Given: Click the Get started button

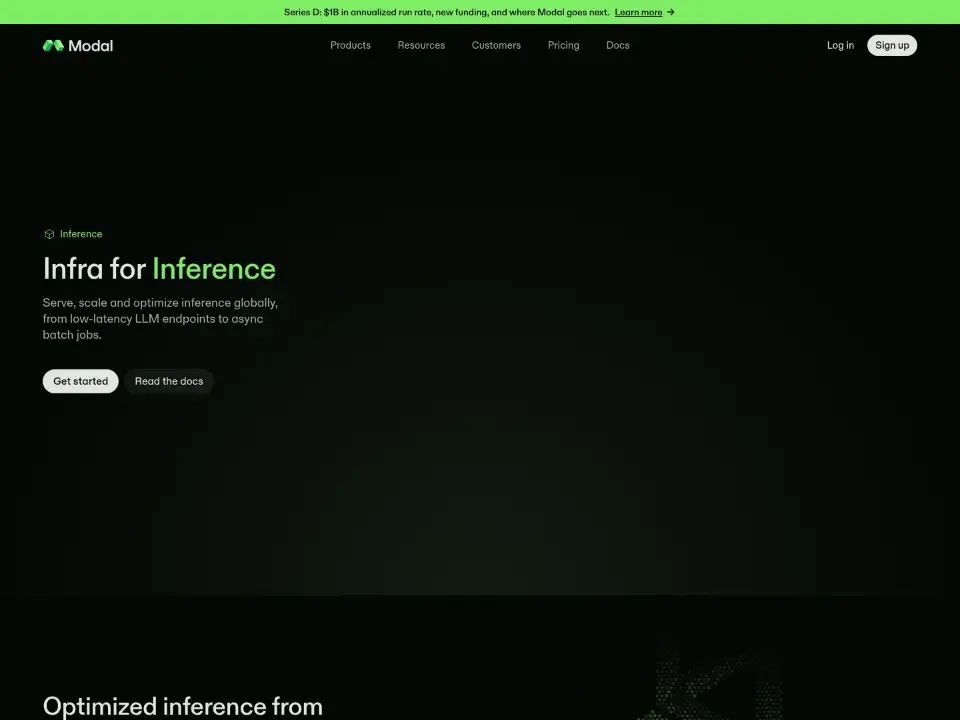Looking at the screenshot, I should pyautogui.click(x=80, y=381).
